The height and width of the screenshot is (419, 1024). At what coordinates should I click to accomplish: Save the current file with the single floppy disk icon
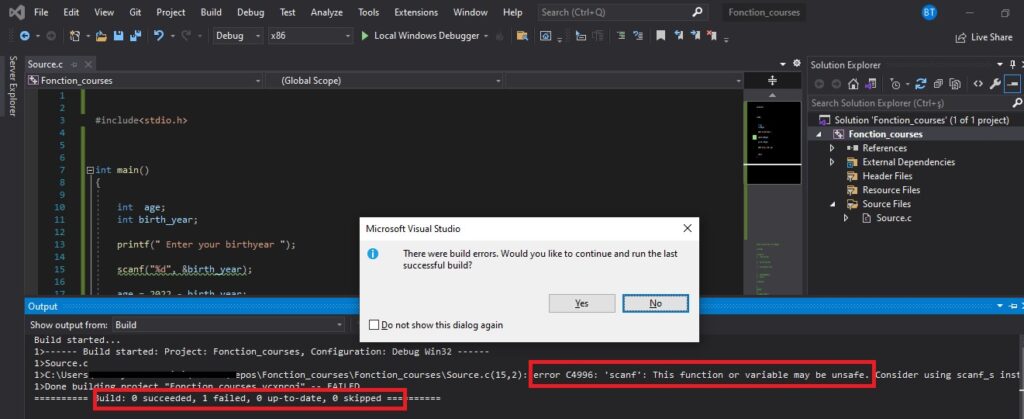pos(118,36)
